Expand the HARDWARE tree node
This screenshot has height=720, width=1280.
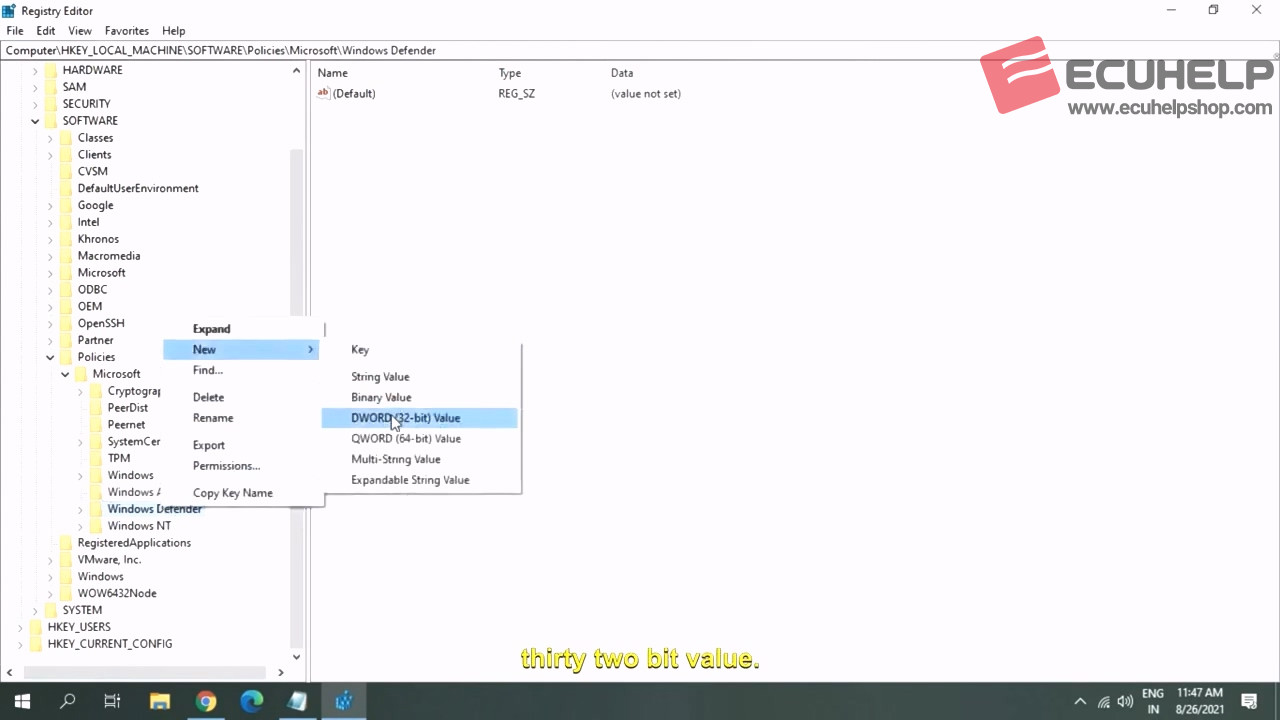coord(35,70)
